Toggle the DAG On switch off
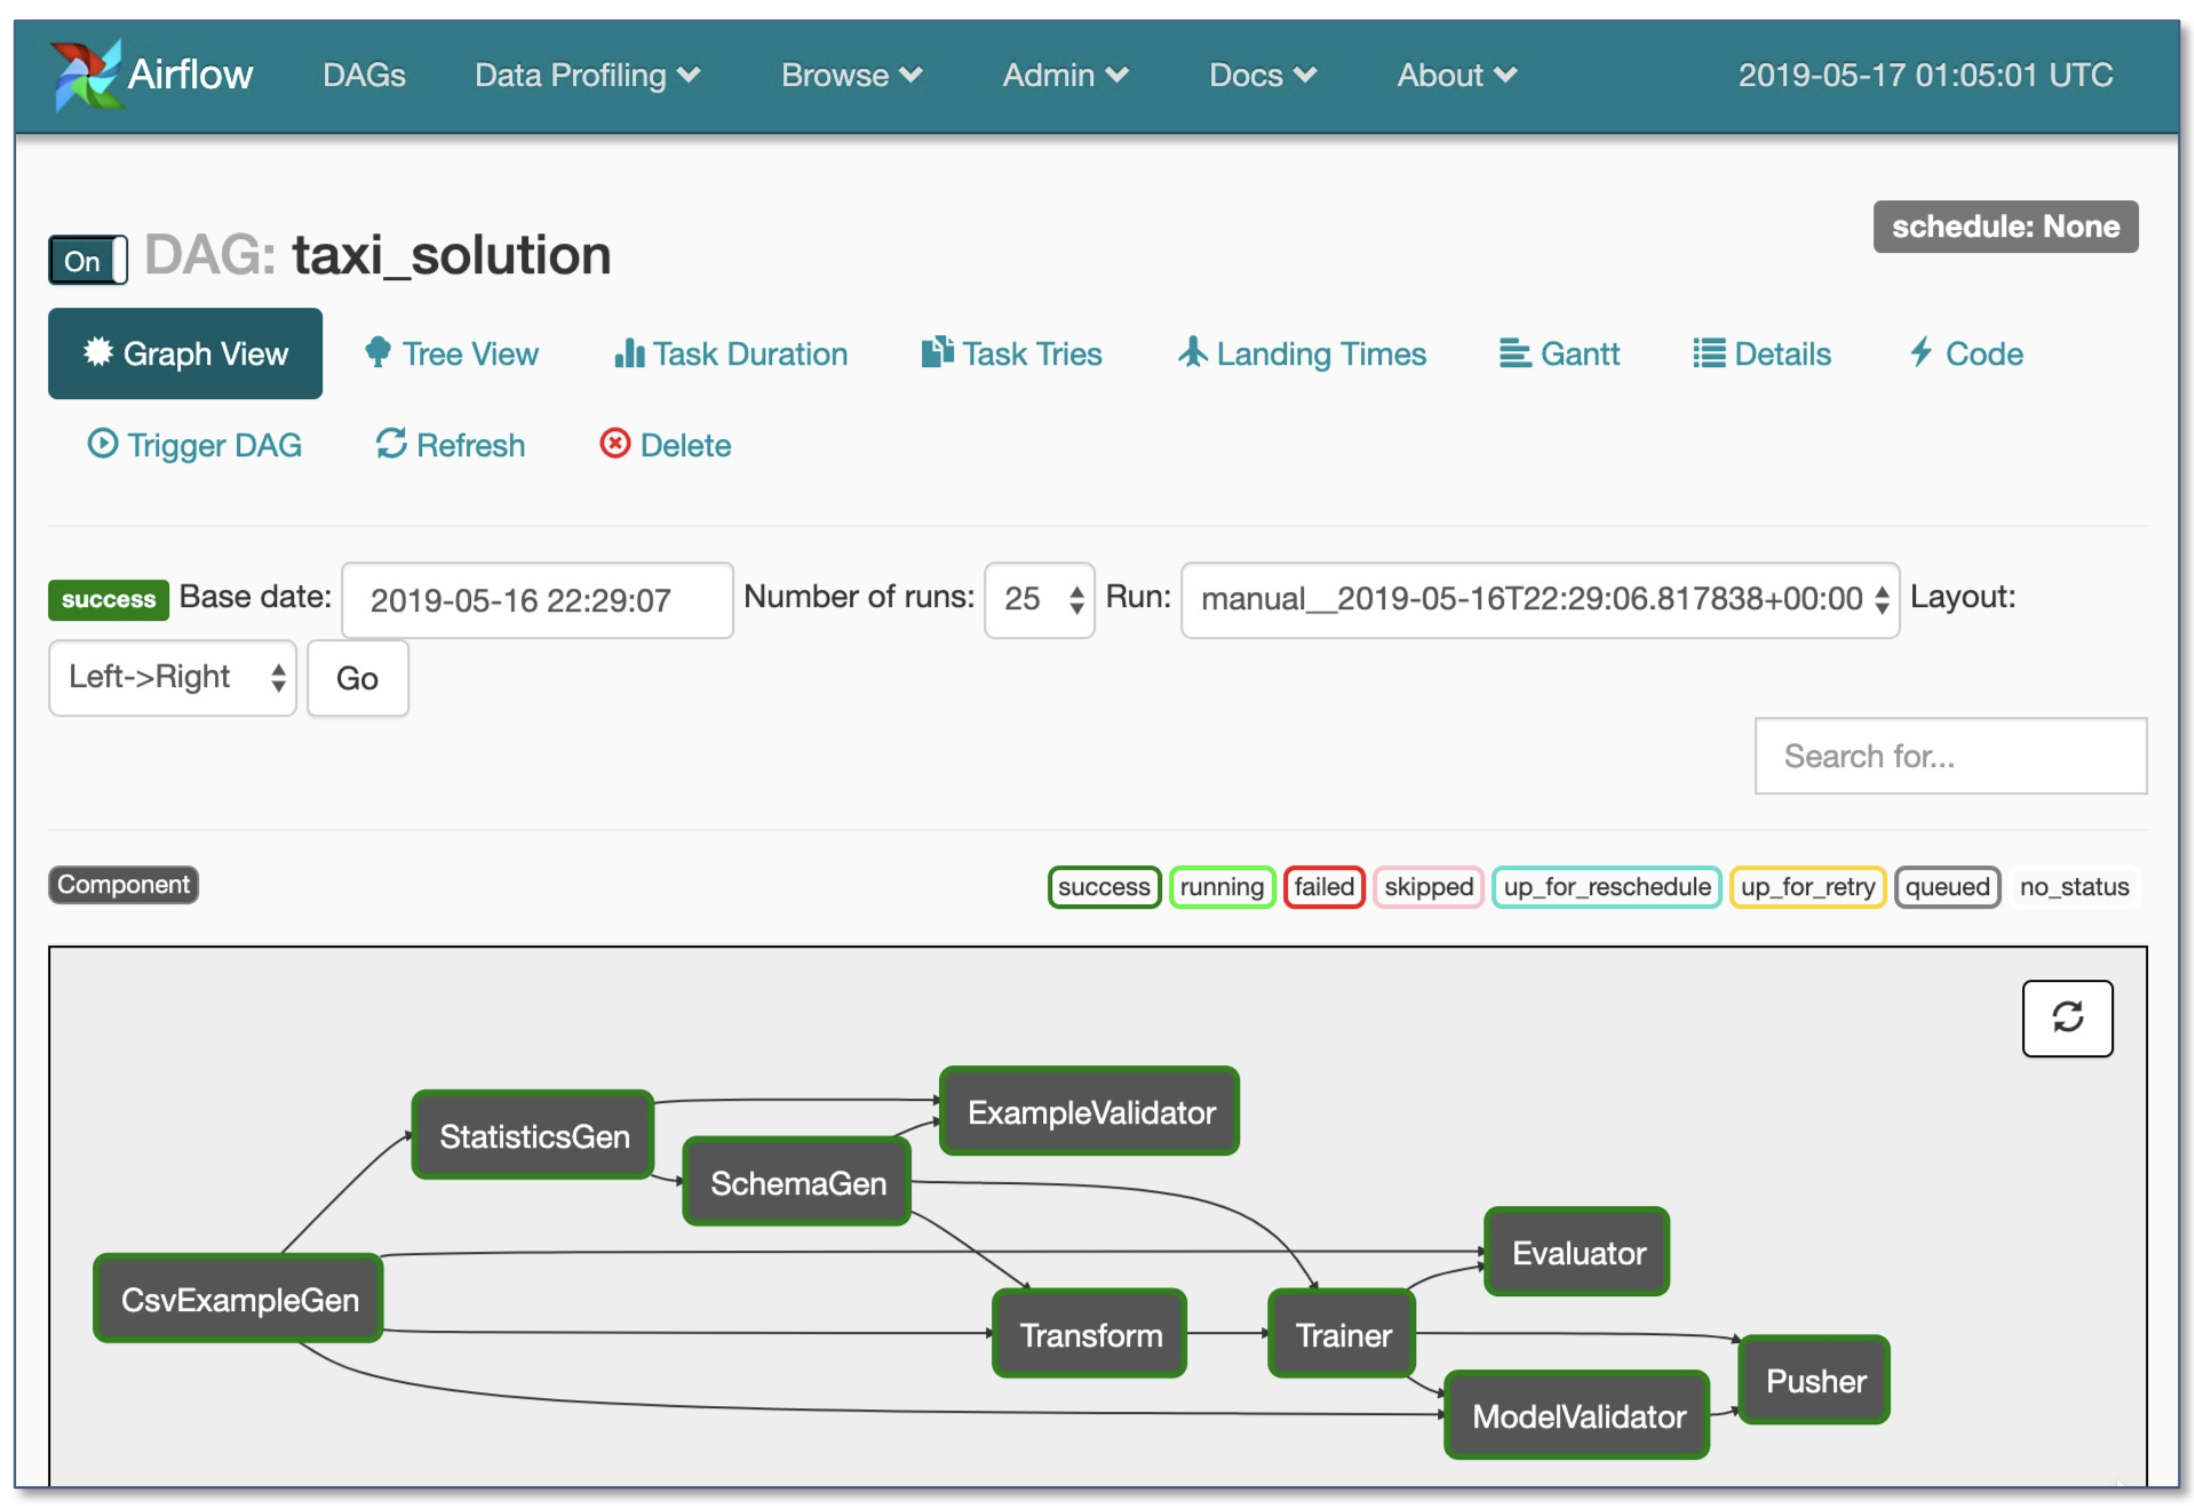 [x=88, y=261]
